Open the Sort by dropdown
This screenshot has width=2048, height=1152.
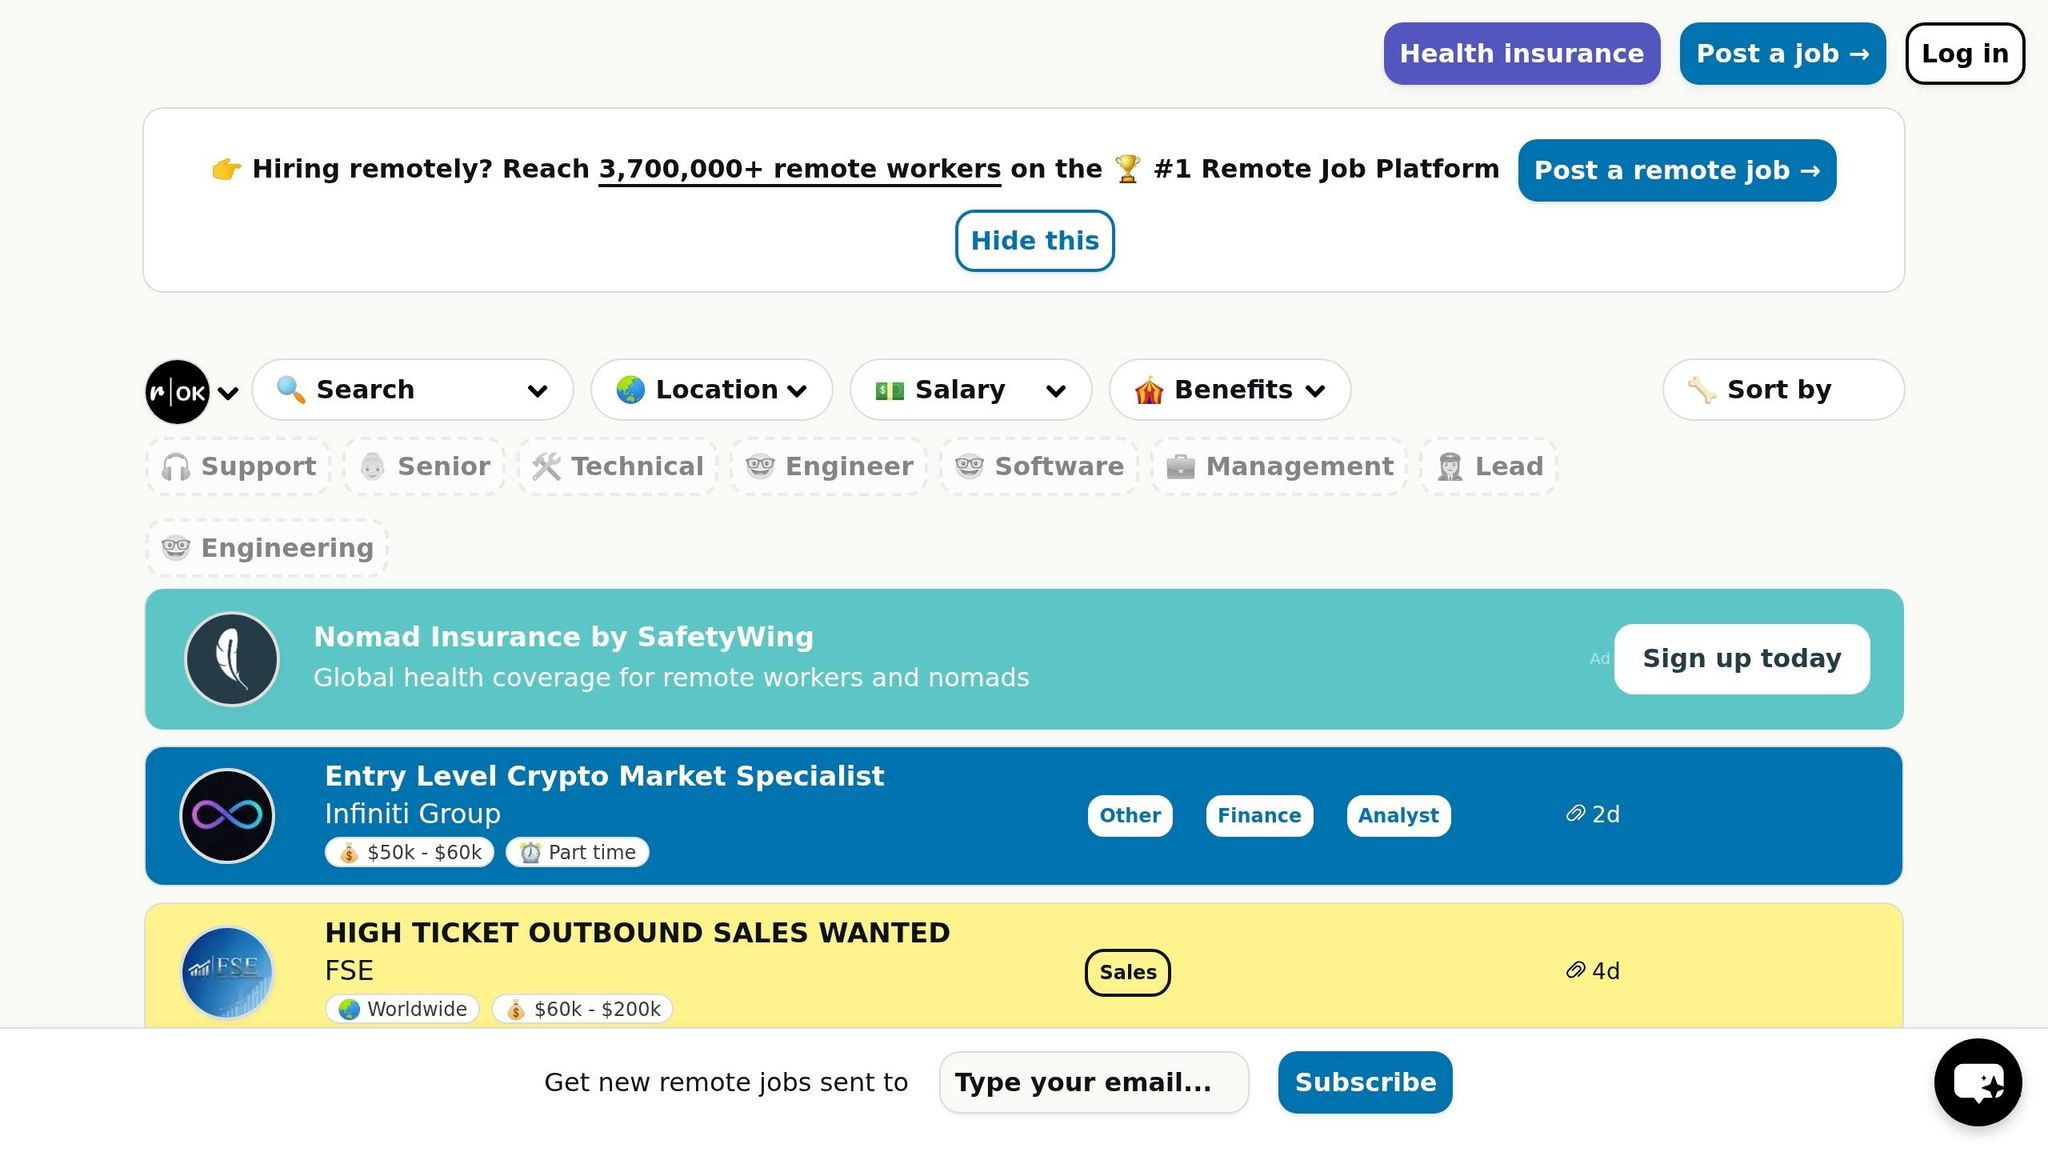click(1784, 390)
